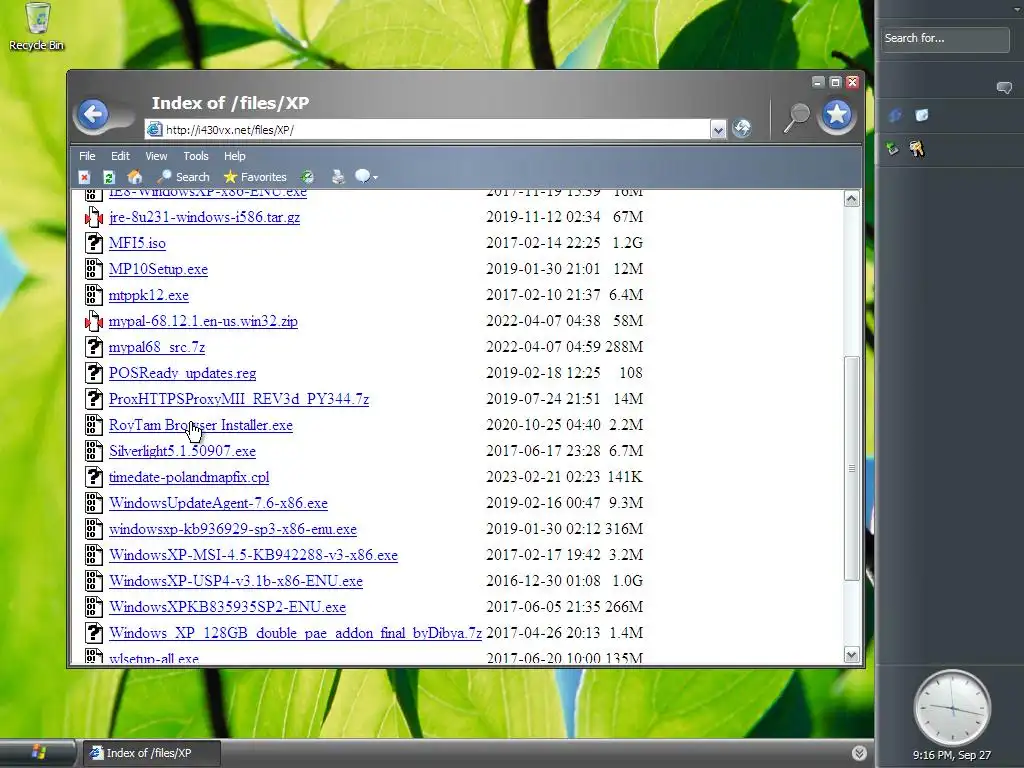Viewport: 1024px width, 768px height.
Task: Open History toolbar icon
Action: tap(307, 177)
